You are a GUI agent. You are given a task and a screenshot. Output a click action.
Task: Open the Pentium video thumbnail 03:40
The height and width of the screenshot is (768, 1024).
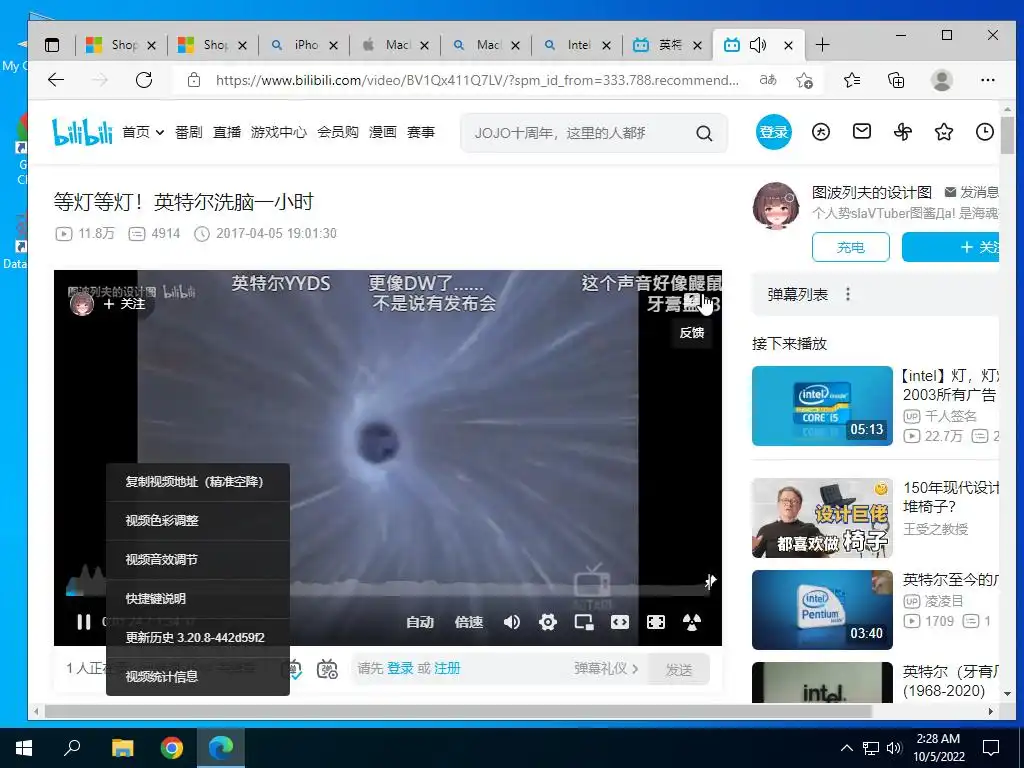coord(822,610)
